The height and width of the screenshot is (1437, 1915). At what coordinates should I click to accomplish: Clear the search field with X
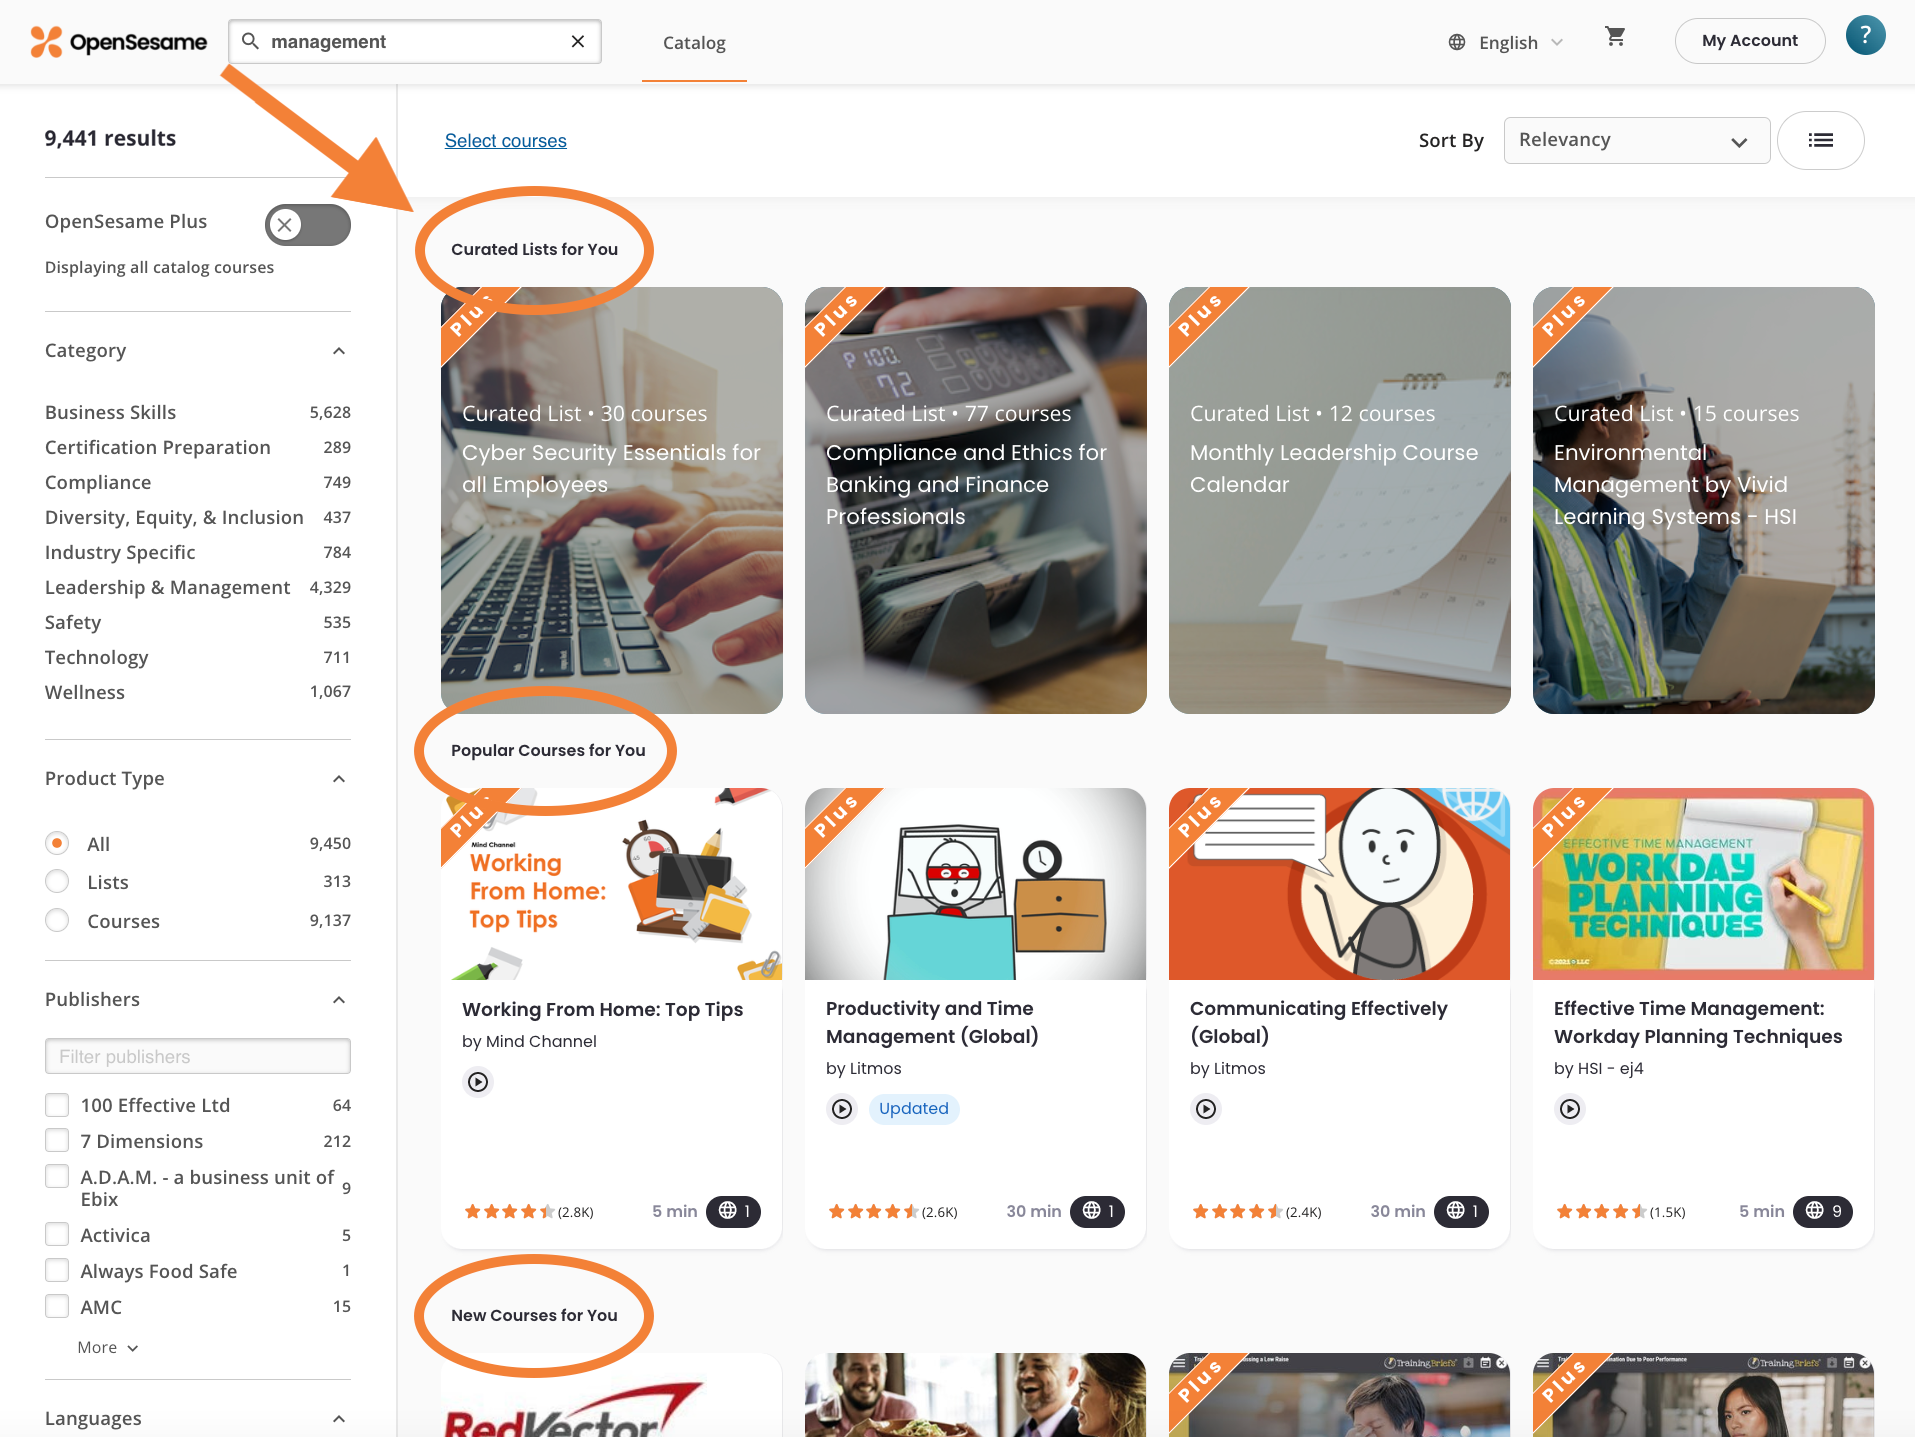[578, 41]
